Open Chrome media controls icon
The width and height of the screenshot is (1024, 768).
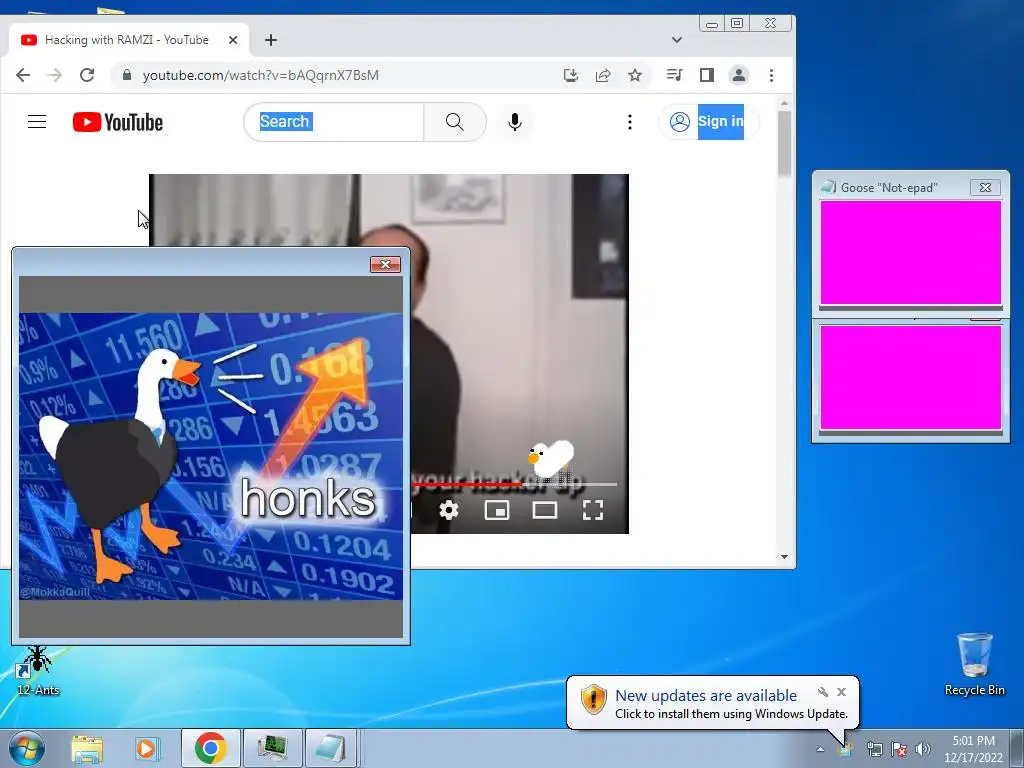tap(675, 75)
